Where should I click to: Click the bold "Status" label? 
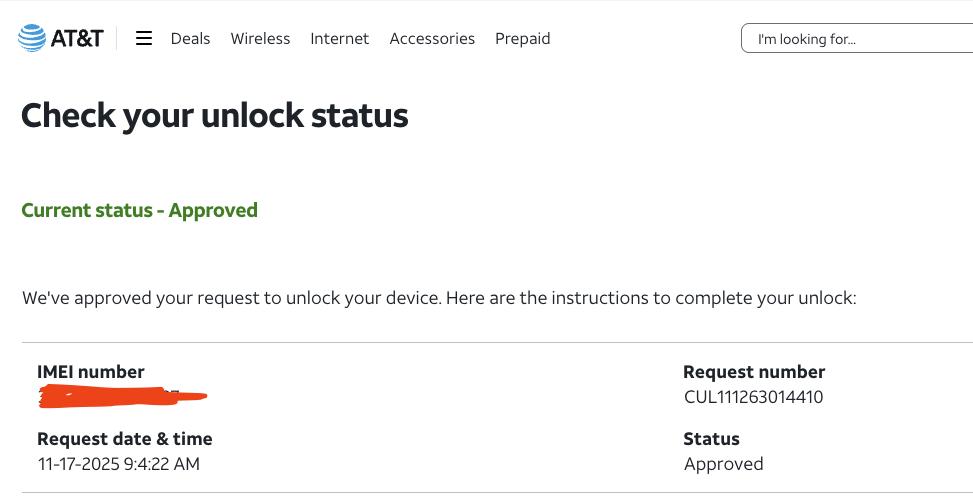click(711, 439)
